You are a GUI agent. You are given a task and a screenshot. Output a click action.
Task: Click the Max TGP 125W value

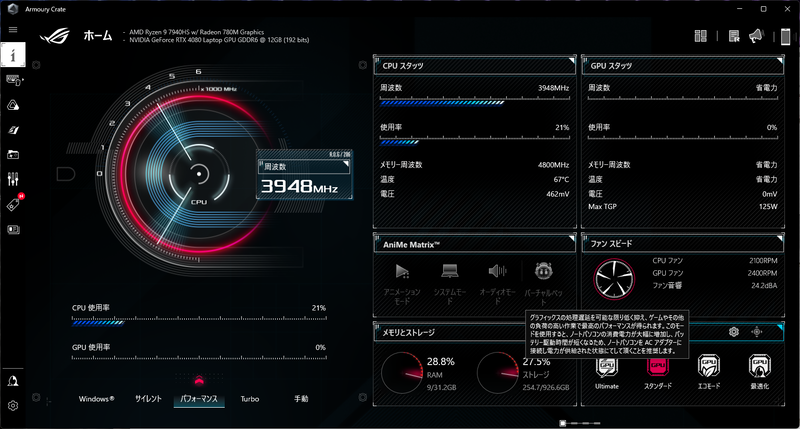click(x=768, y=207)
